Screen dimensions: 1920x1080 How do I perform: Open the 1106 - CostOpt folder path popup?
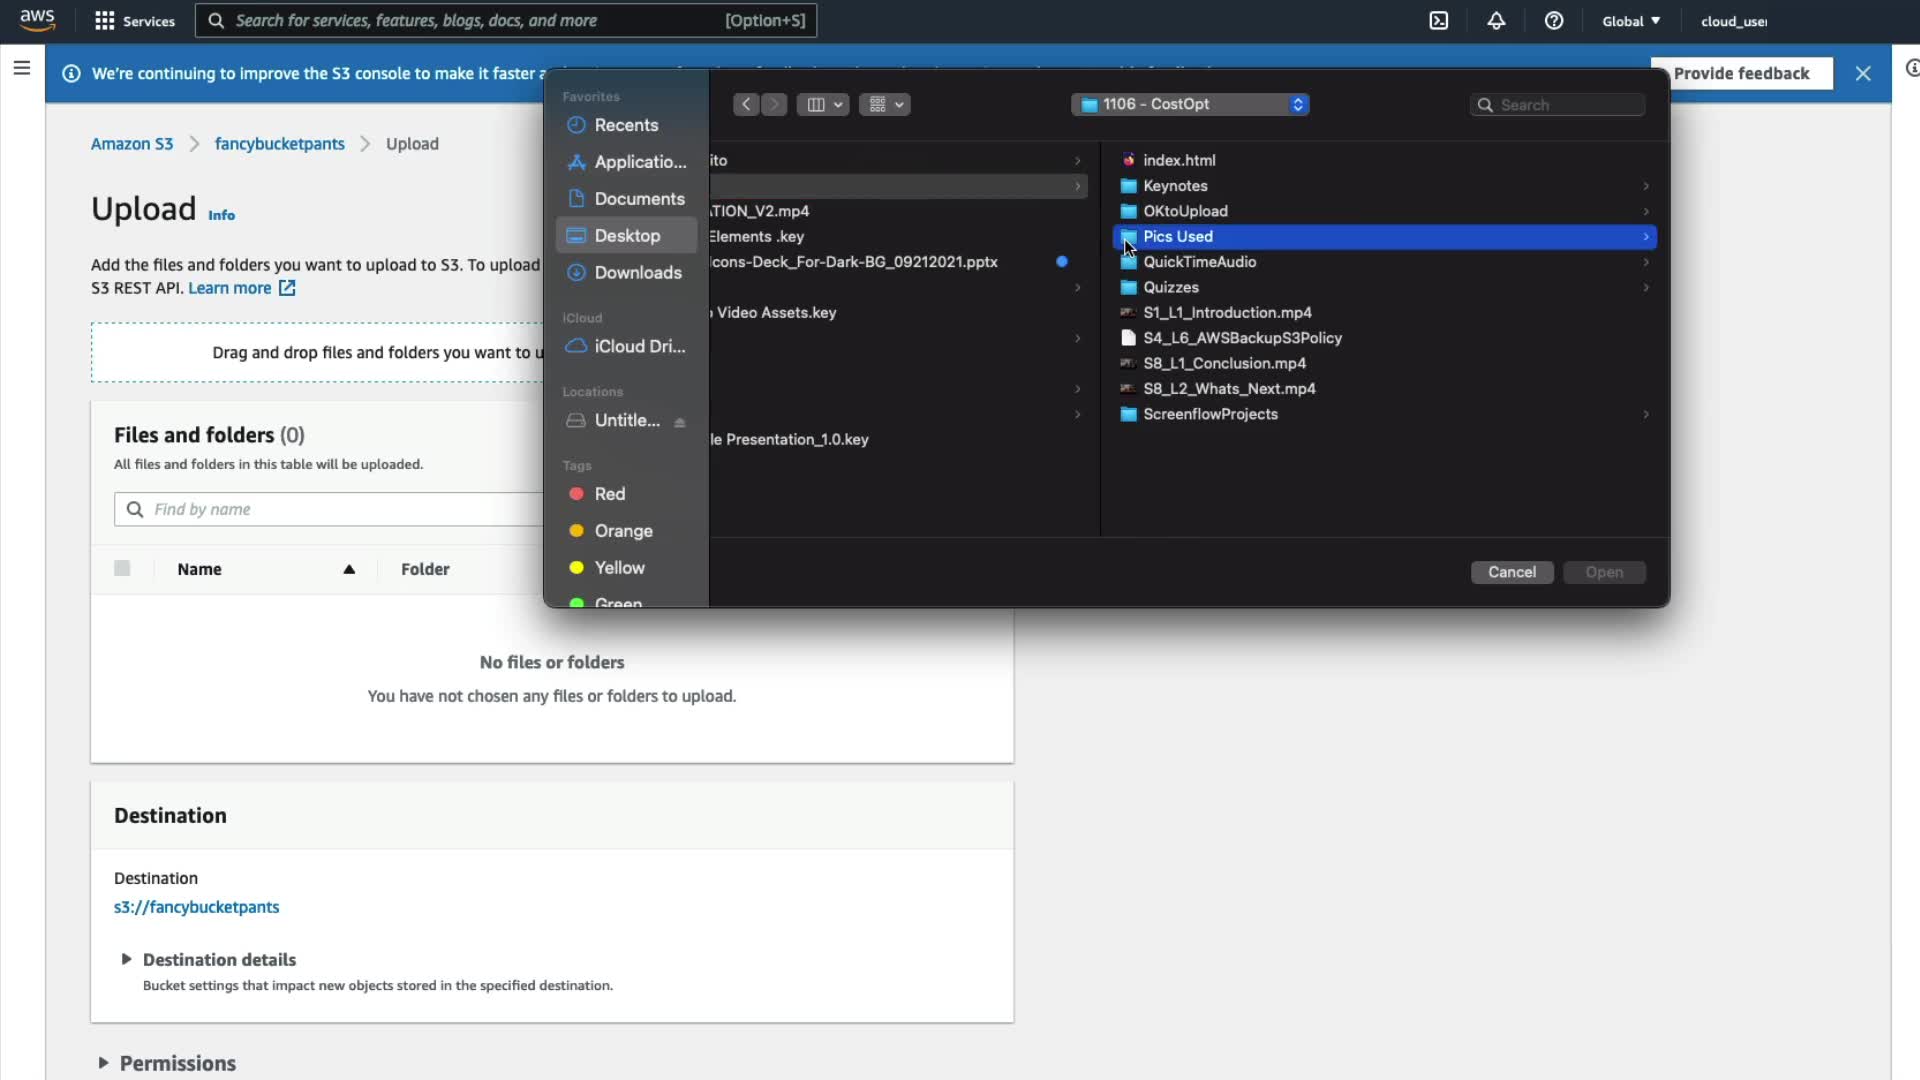[1190, 104]
